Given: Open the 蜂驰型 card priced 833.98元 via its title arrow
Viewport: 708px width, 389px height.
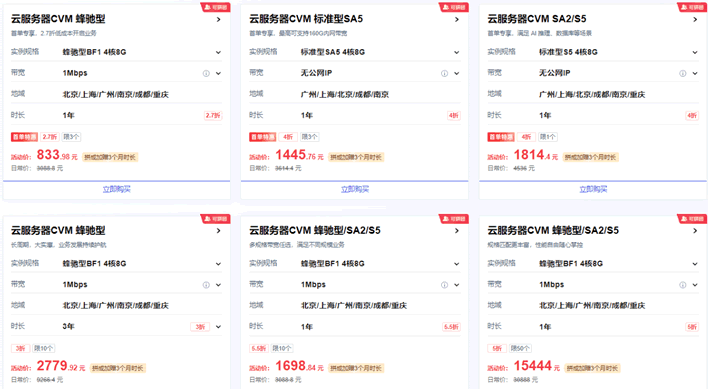Looking at the screenshot, I should tap(219, 19).
